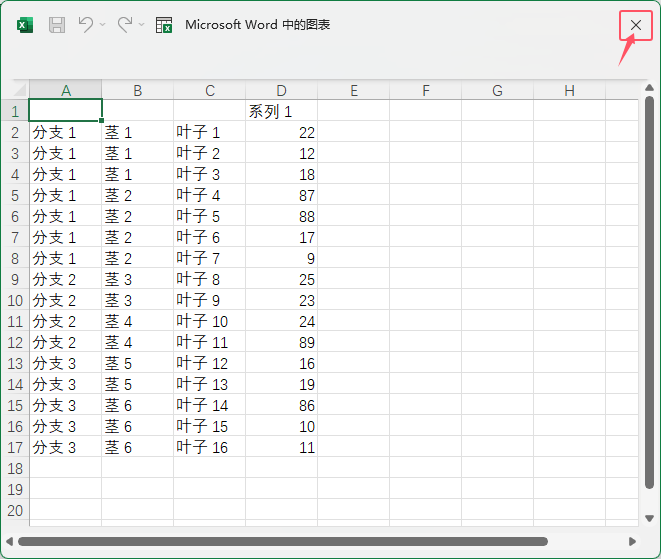Viewport: 661px width, 559px height.
Task: Select row 10 header
Action: coord(15,300)
